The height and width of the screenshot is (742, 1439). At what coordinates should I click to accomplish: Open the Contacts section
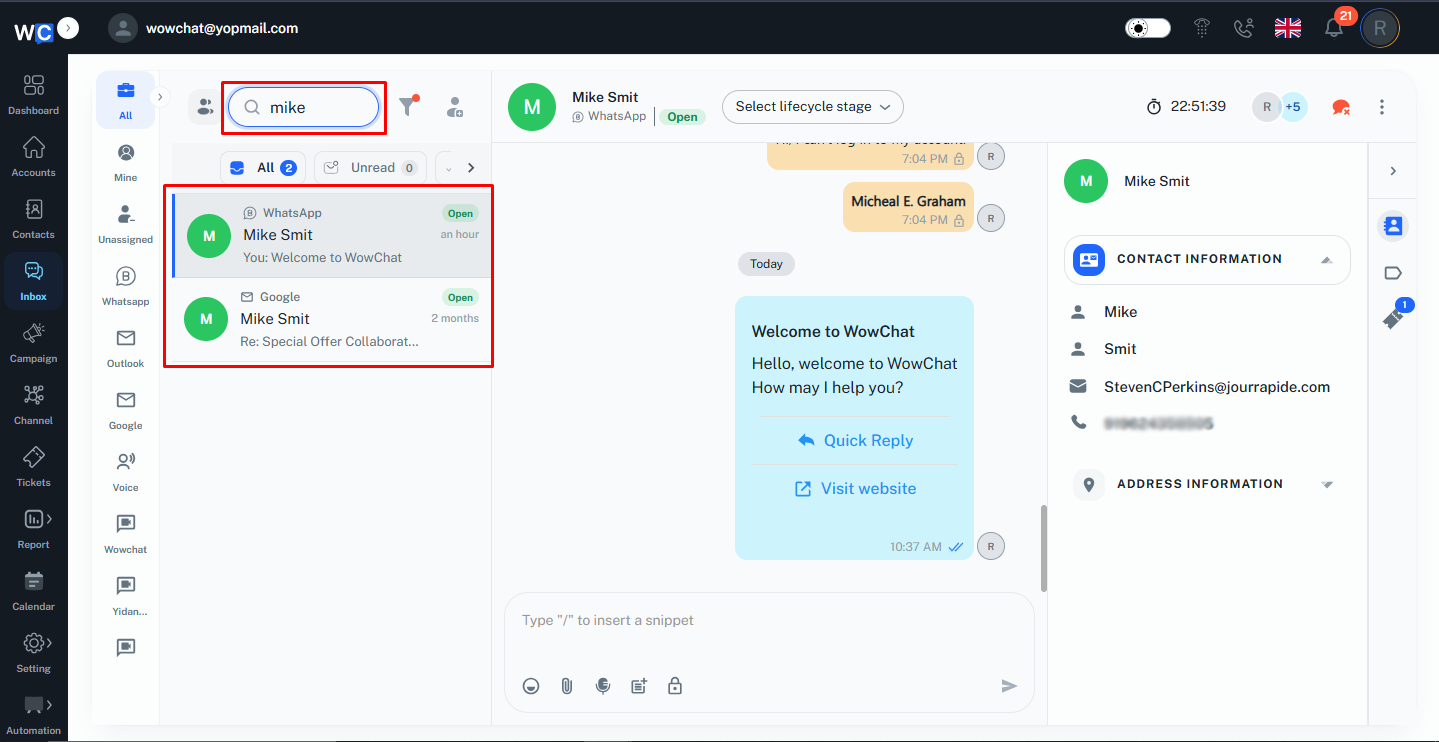click(34, 219)
